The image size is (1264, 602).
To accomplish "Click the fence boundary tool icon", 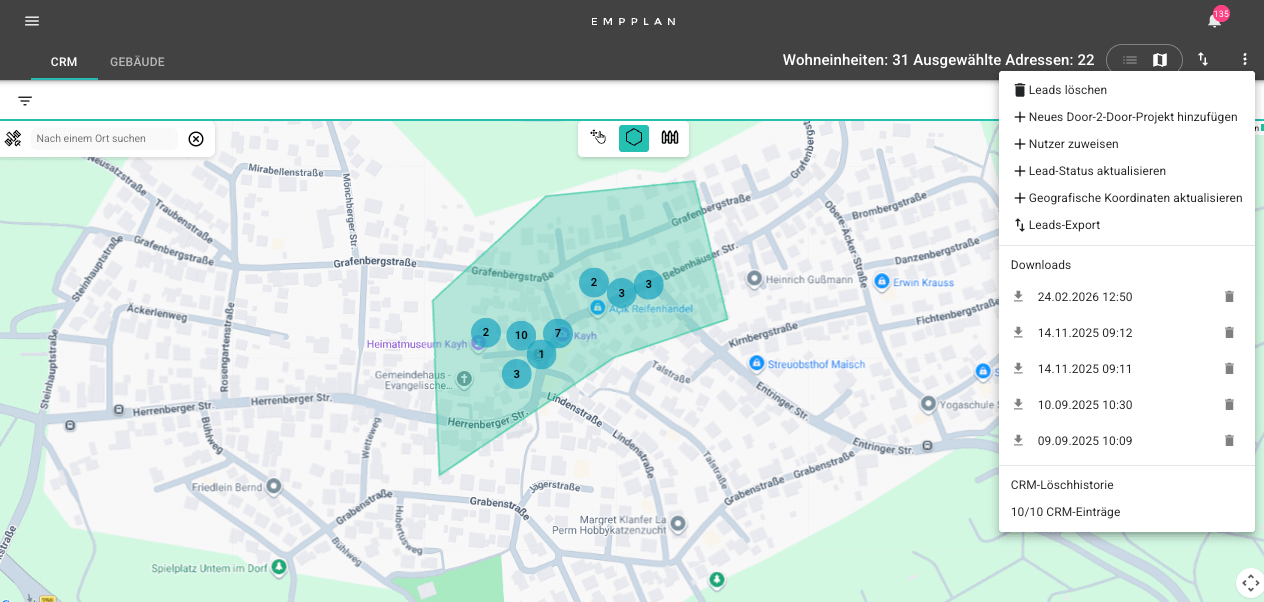I will (x=670, y=138).
